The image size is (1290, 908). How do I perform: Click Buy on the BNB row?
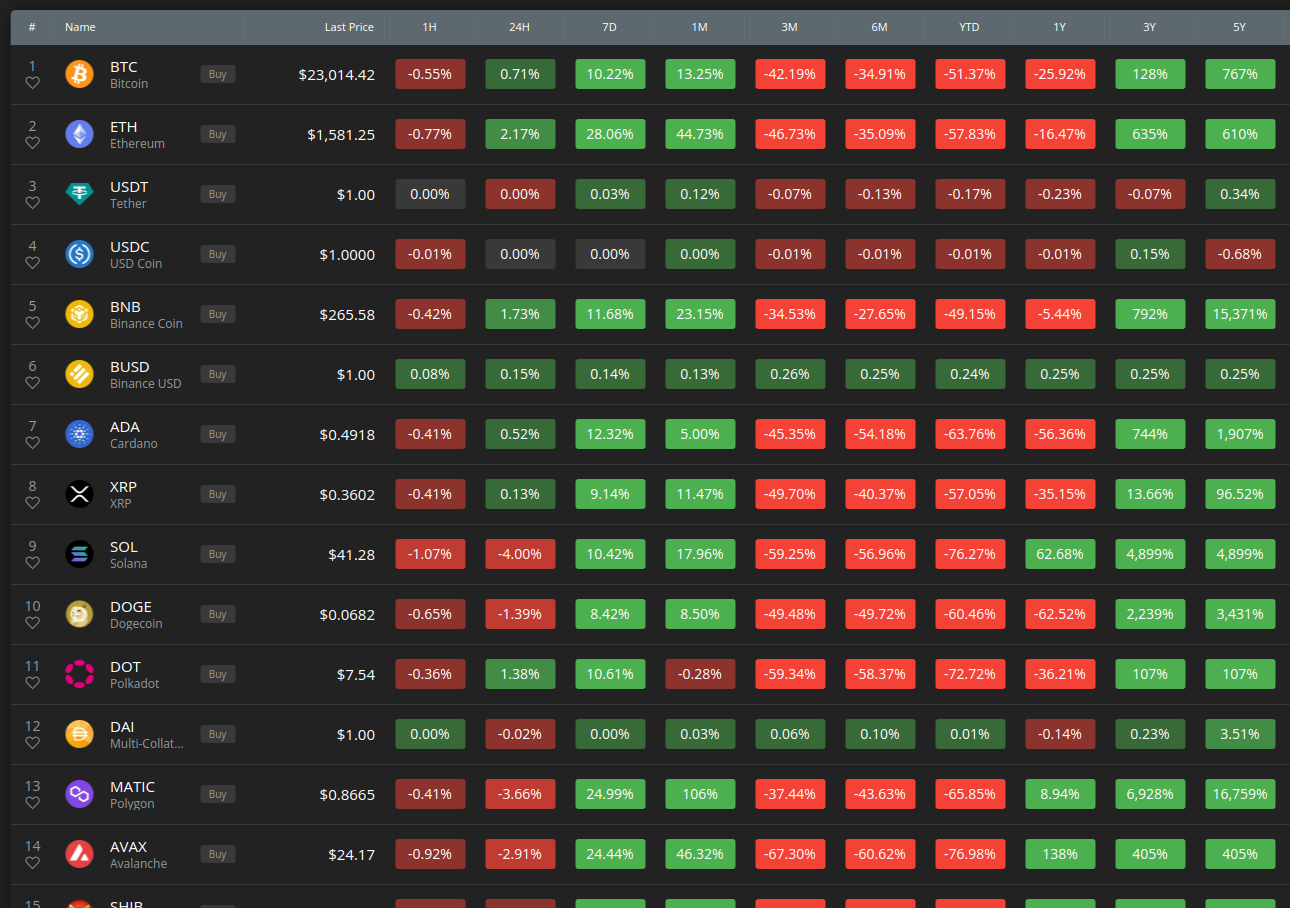[x=218, y=314]
